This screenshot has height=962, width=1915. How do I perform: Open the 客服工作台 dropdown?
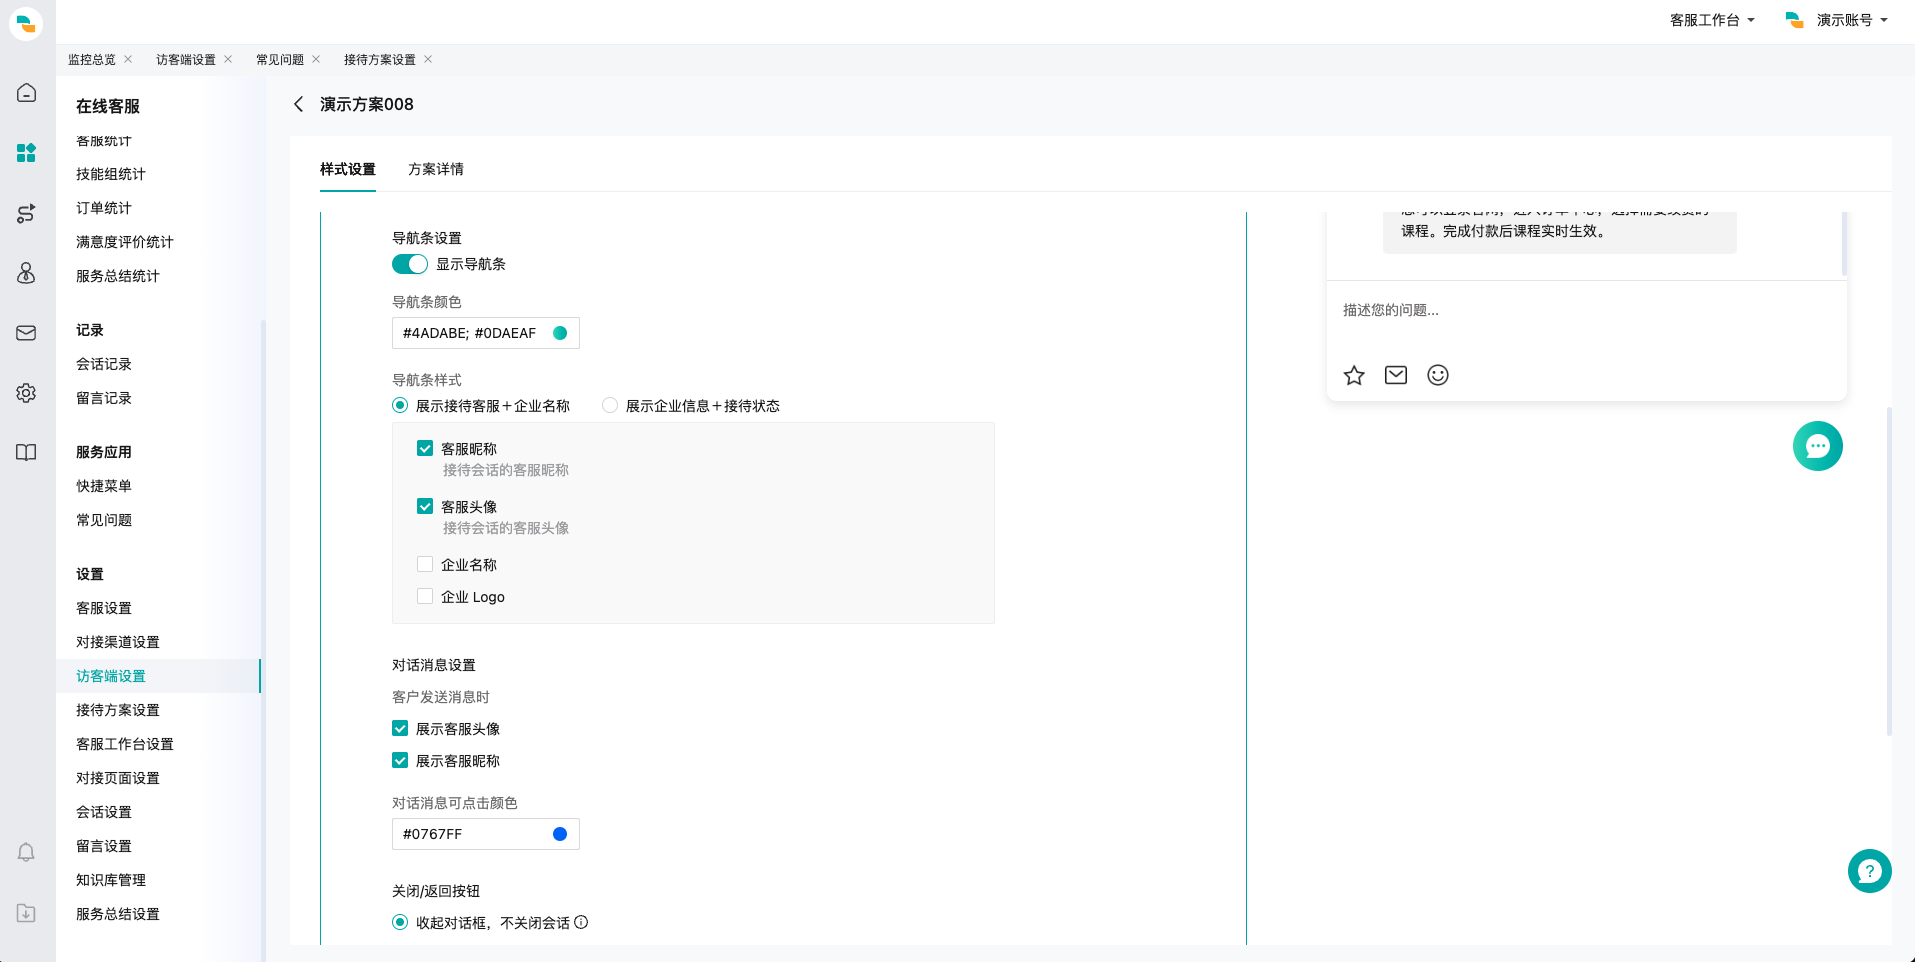(1712, 20)
